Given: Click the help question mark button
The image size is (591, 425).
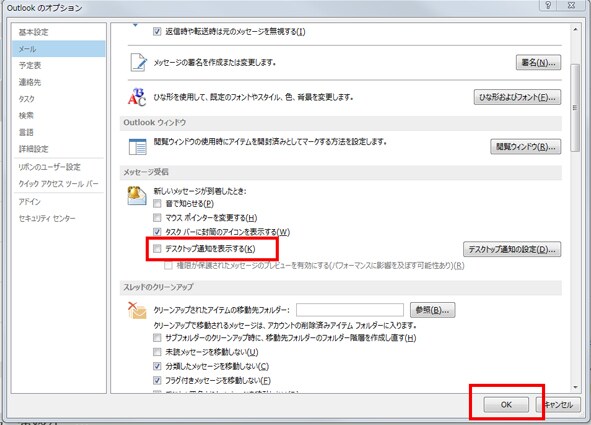Looking at the screenshot, I should pos(548,5).
